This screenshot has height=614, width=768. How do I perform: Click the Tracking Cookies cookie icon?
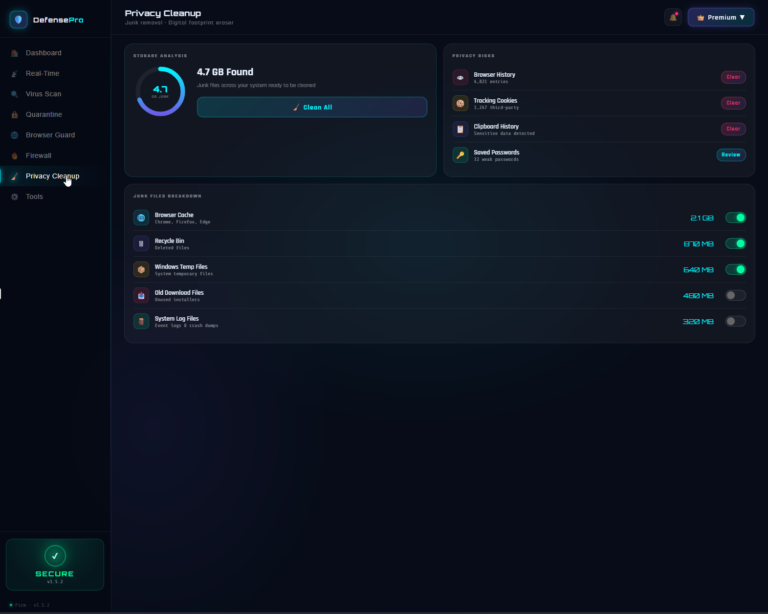coord(460,103)
